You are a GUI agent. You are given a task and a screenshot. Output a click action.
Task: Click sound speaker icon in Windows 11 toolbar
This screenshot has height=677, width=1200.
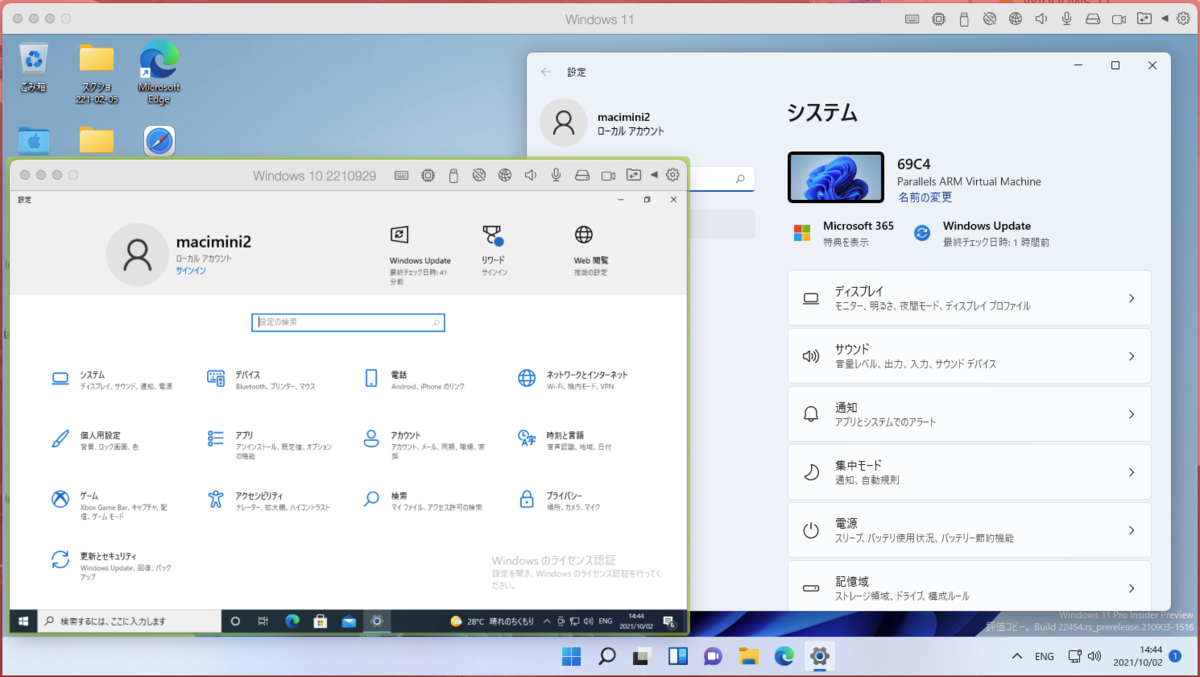pyautogui.click(x=1042, y=19)
